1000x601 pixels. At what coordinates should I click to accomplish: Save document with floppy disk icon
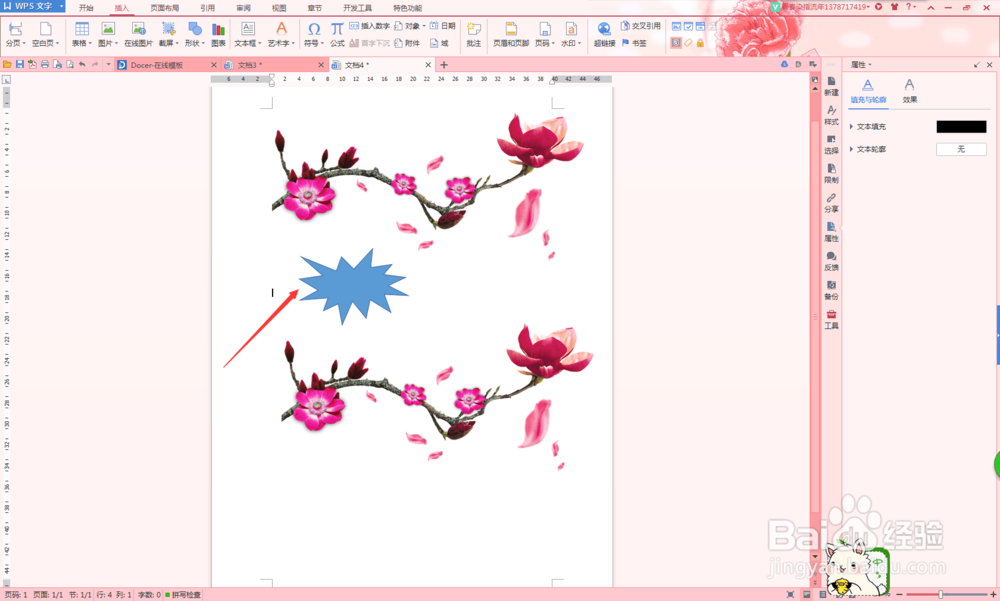coord(20,64)
